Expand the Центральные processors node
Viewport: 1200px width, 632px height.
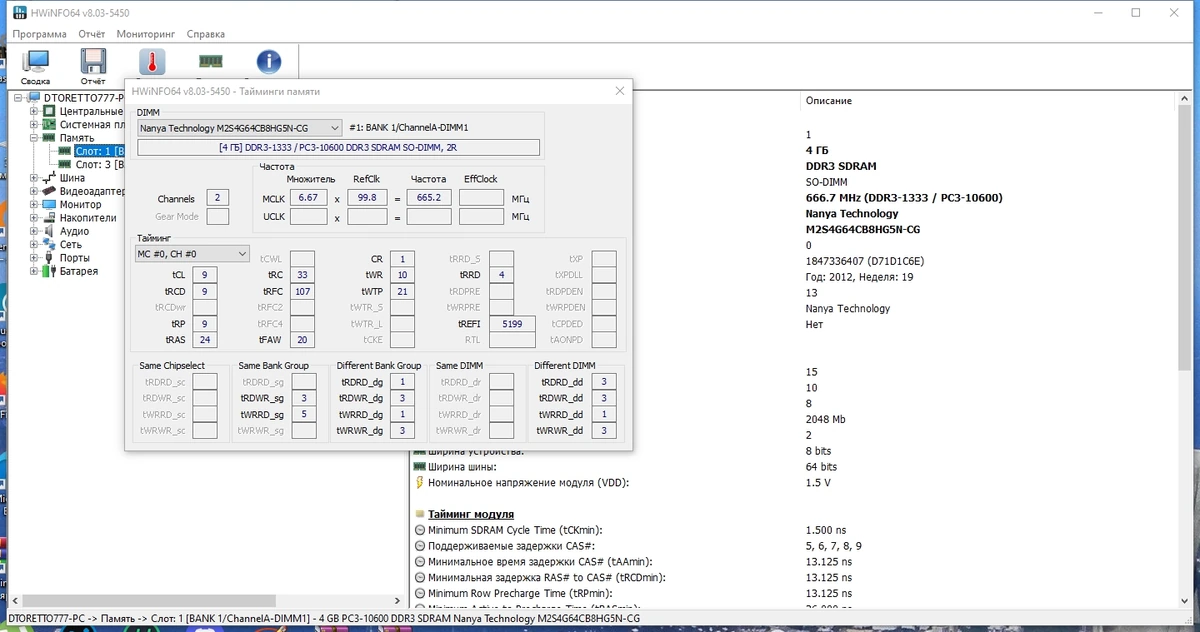coord(34,111)
